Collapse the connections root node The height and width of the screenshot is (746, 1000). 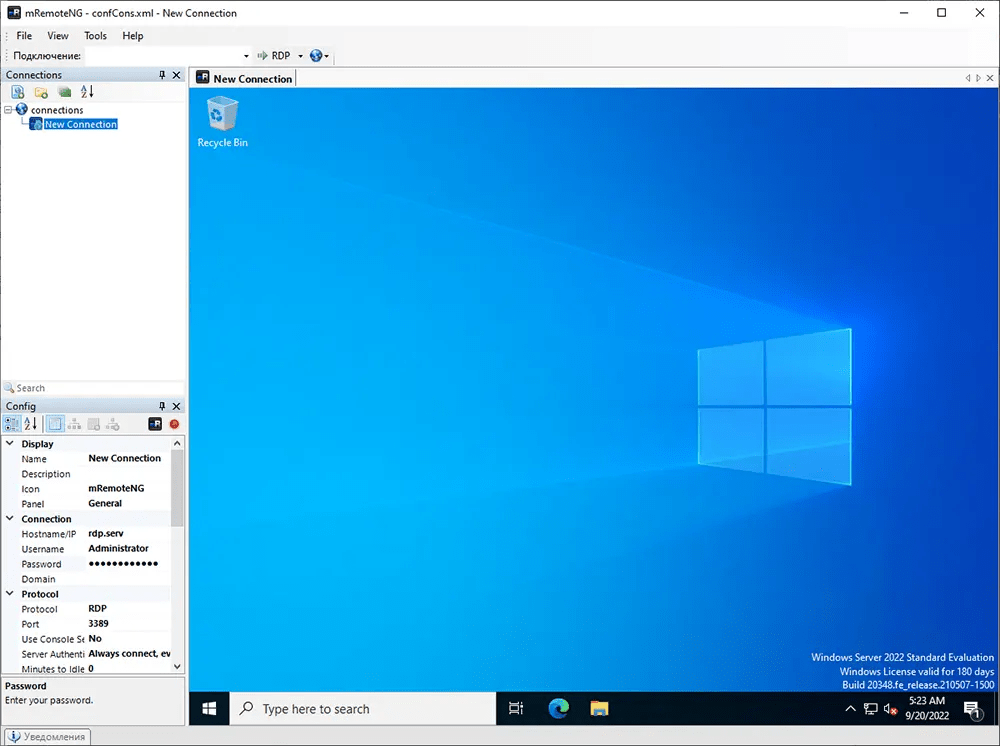8,110
